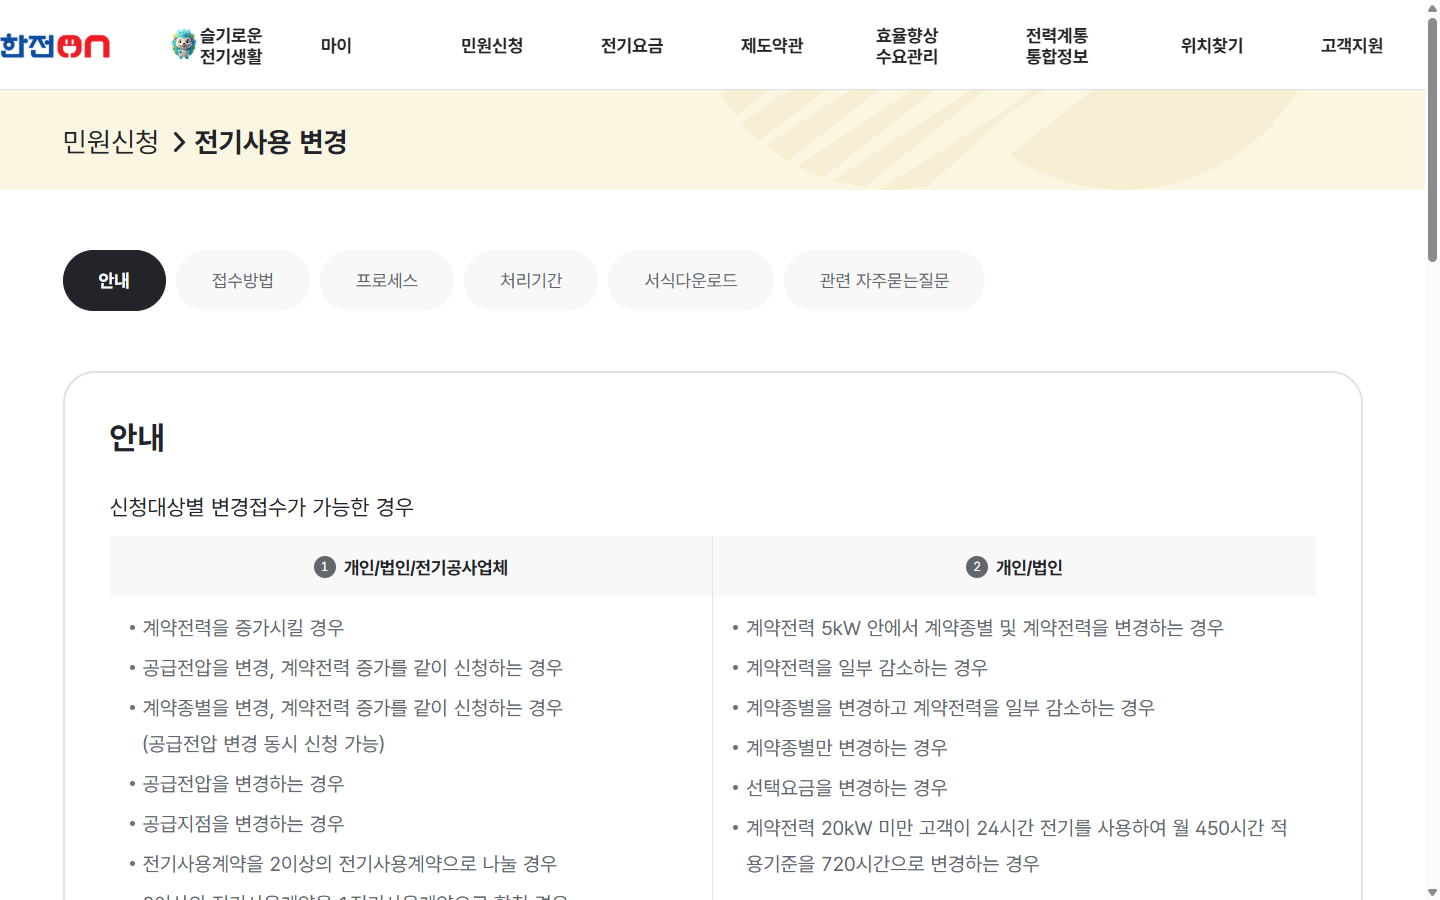Click the scrollbar up arrow
This screenshot has width=1440, height=900.
(x=1432, y=7)
